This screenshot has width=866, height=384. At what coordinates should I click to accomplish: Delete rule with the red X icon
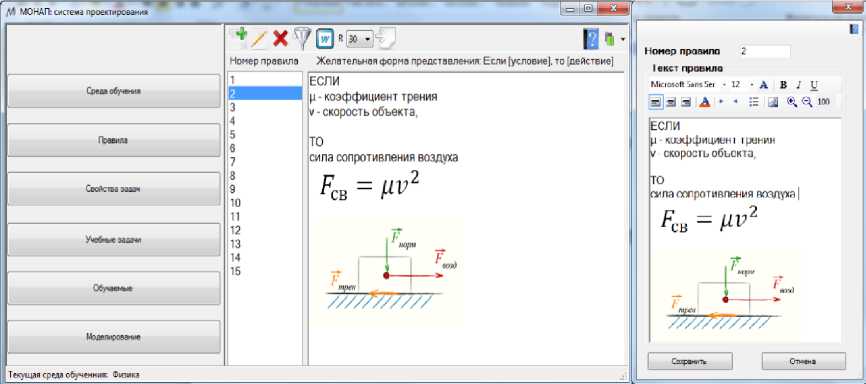click(281, 39)
